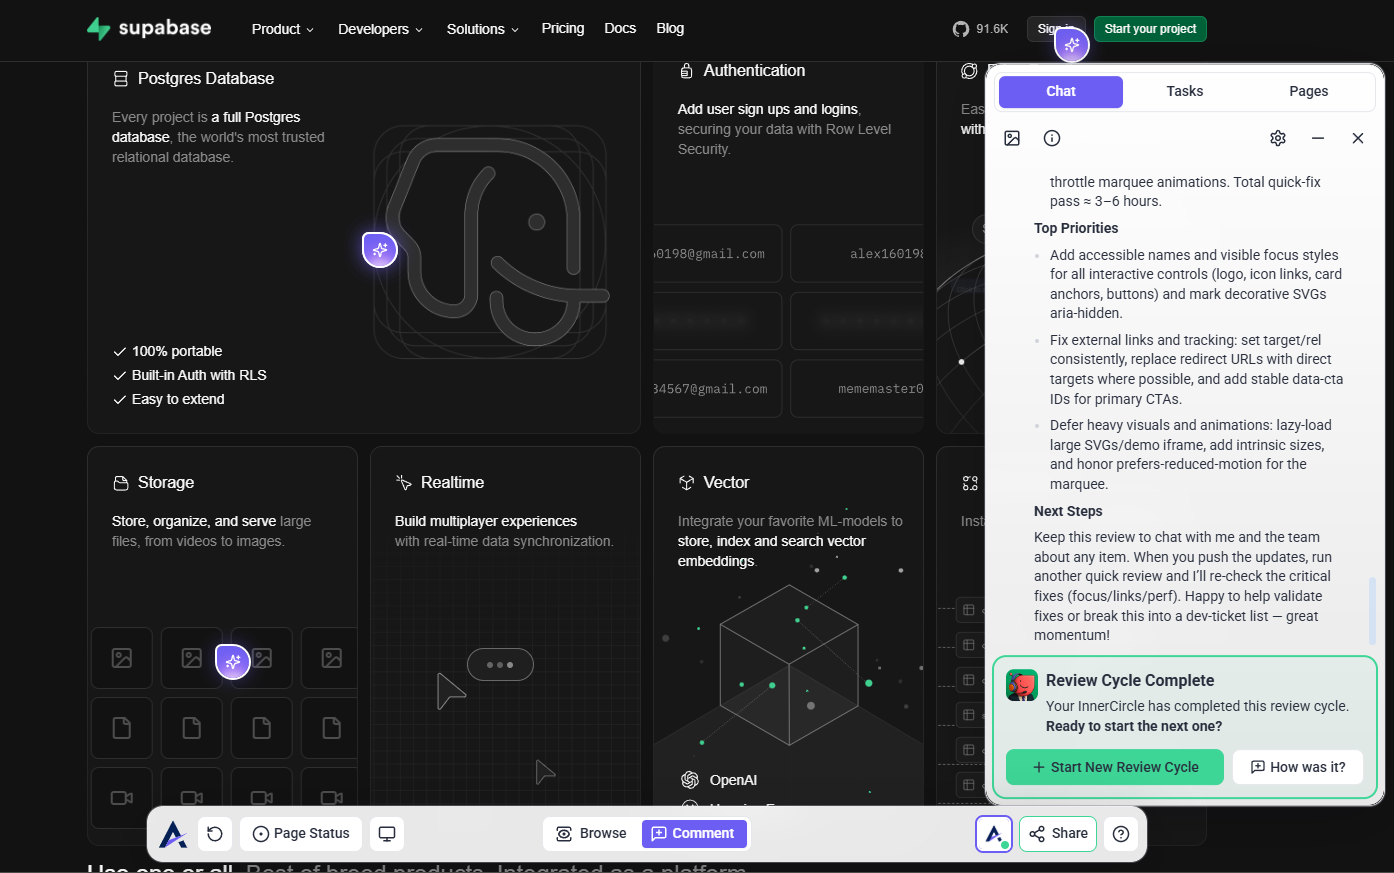Expand the Product dropdown menu
The width and height of the screenshot is (1394, 873).
(x=282, y=29)
